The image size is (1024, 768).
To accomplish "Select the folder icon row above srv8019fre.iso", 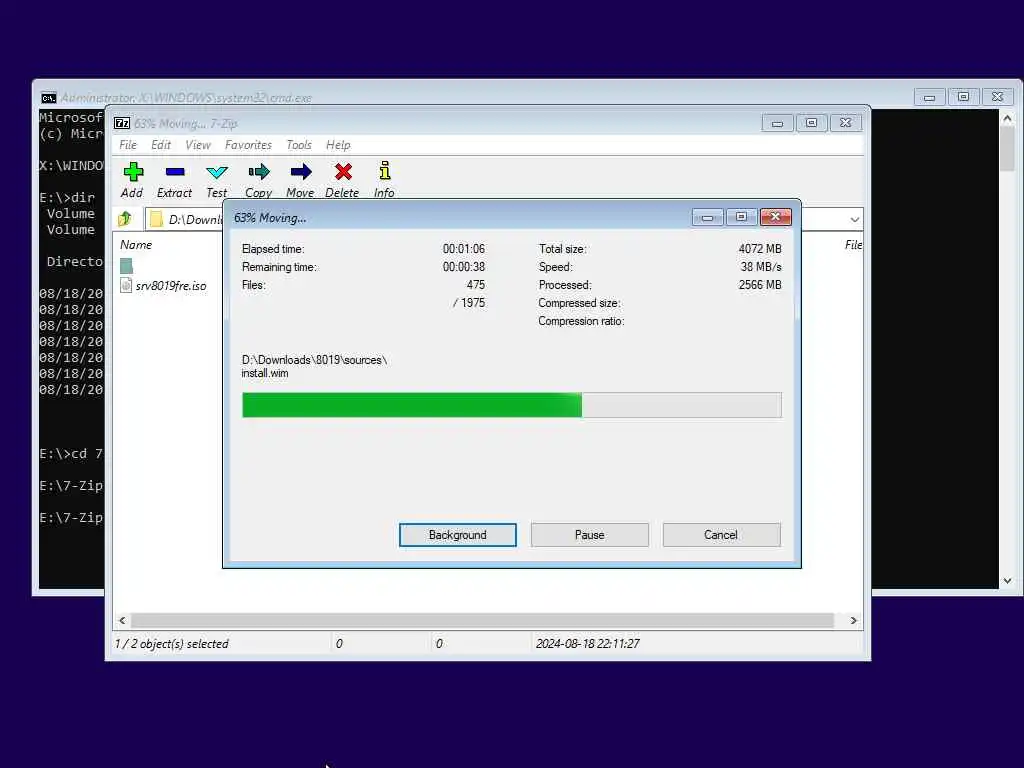I will pos(126,266).
